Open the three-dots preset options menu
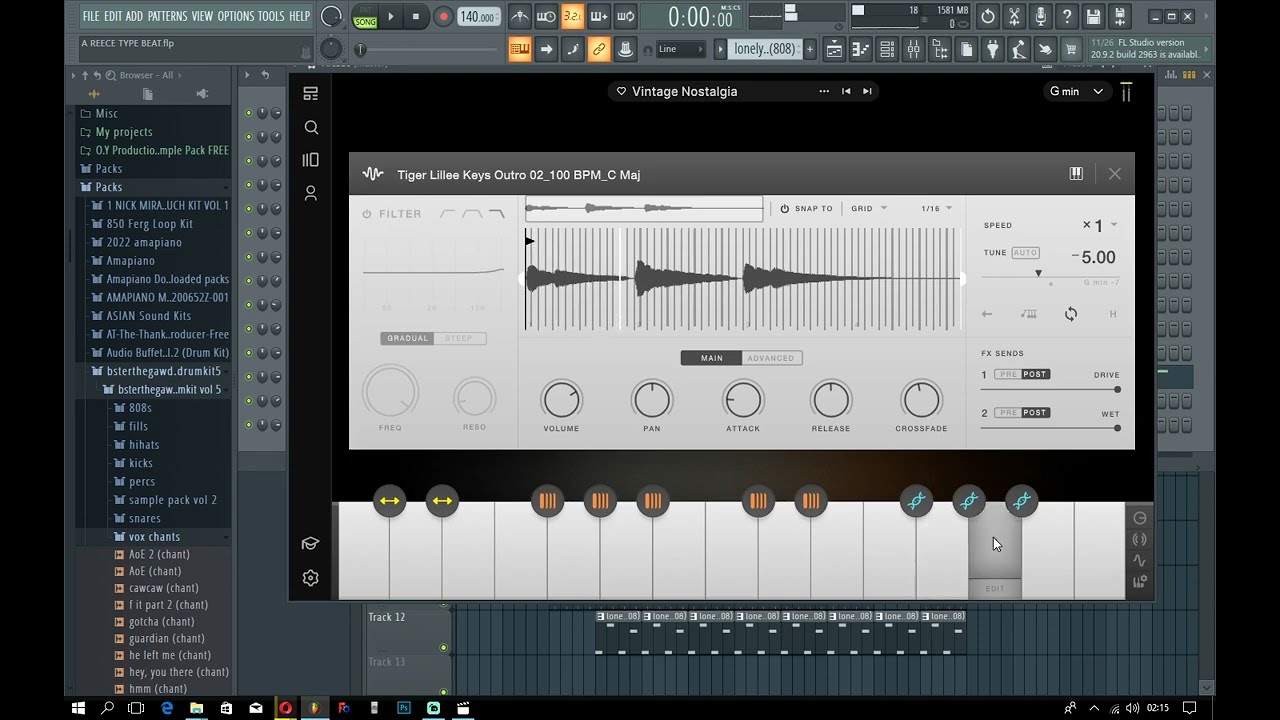 click(824, 91)
